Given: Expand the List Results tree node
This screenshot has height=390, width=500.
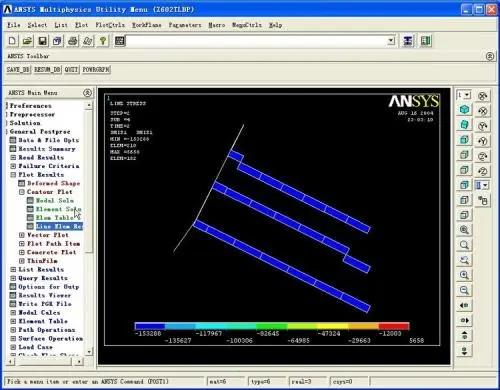Looking at the screenshot, I should [x=13, y=269].
